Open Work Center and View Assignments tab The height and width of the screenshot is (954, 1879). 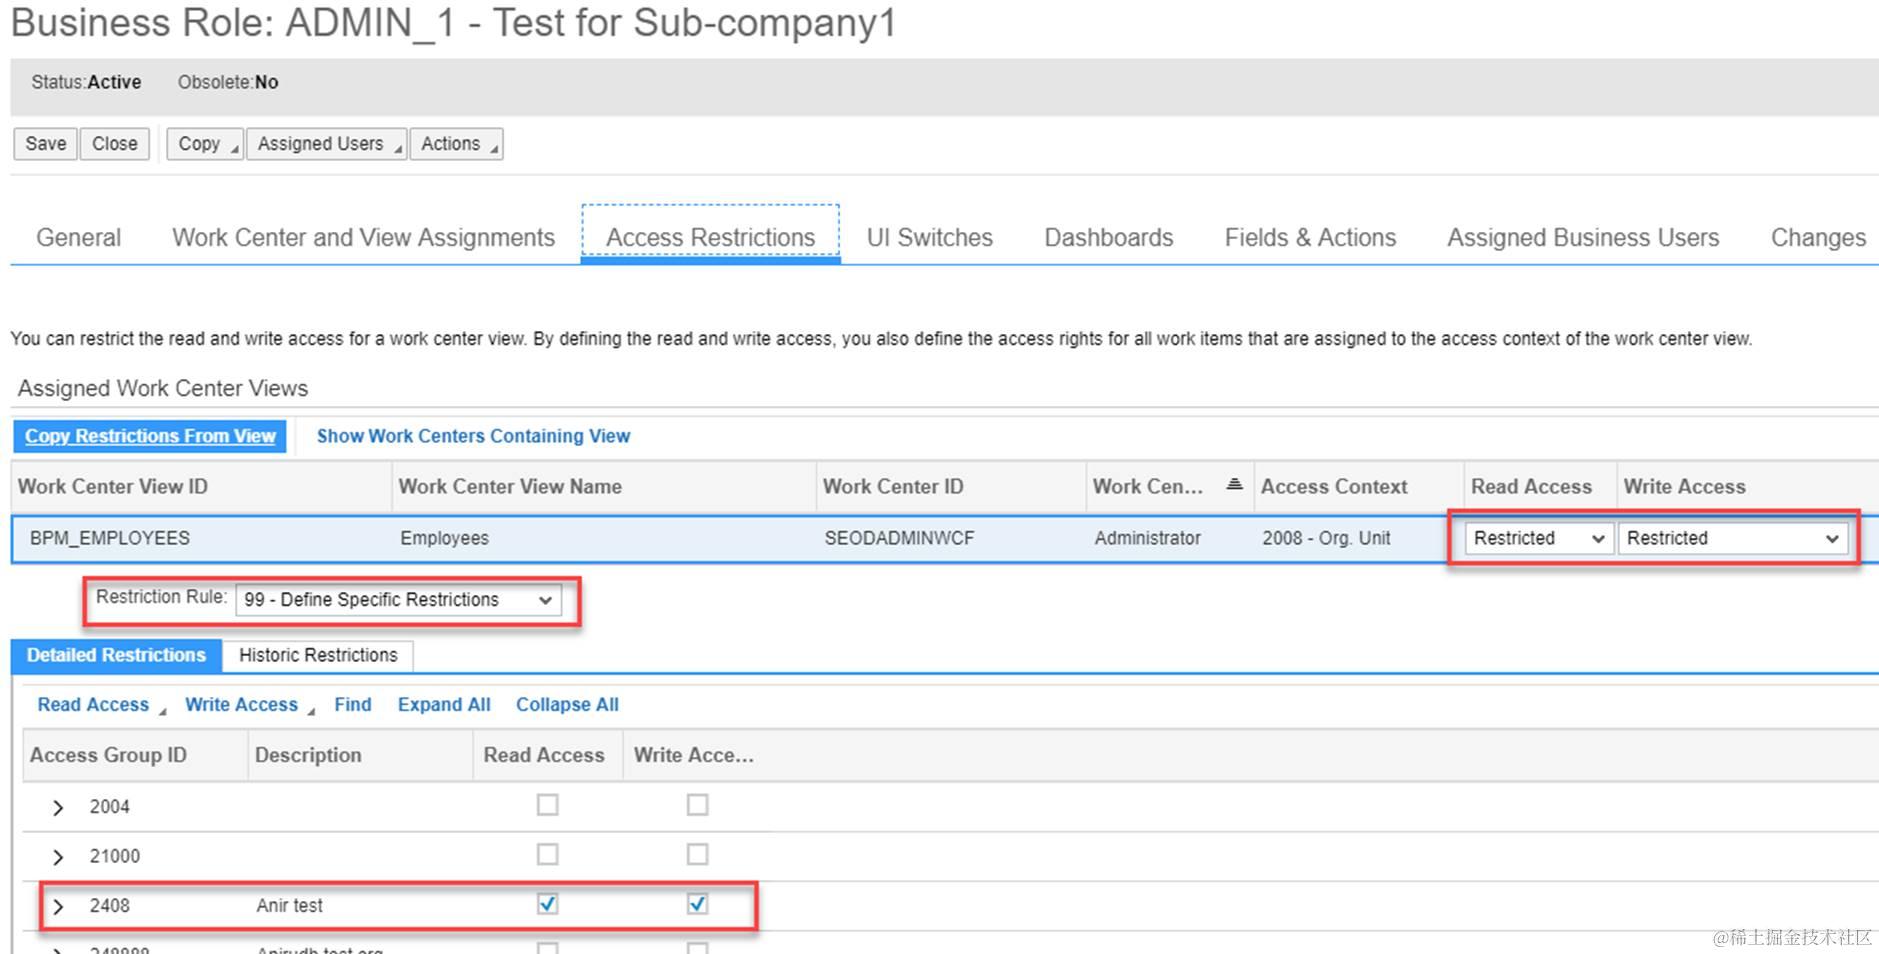(x=363, y=238)
